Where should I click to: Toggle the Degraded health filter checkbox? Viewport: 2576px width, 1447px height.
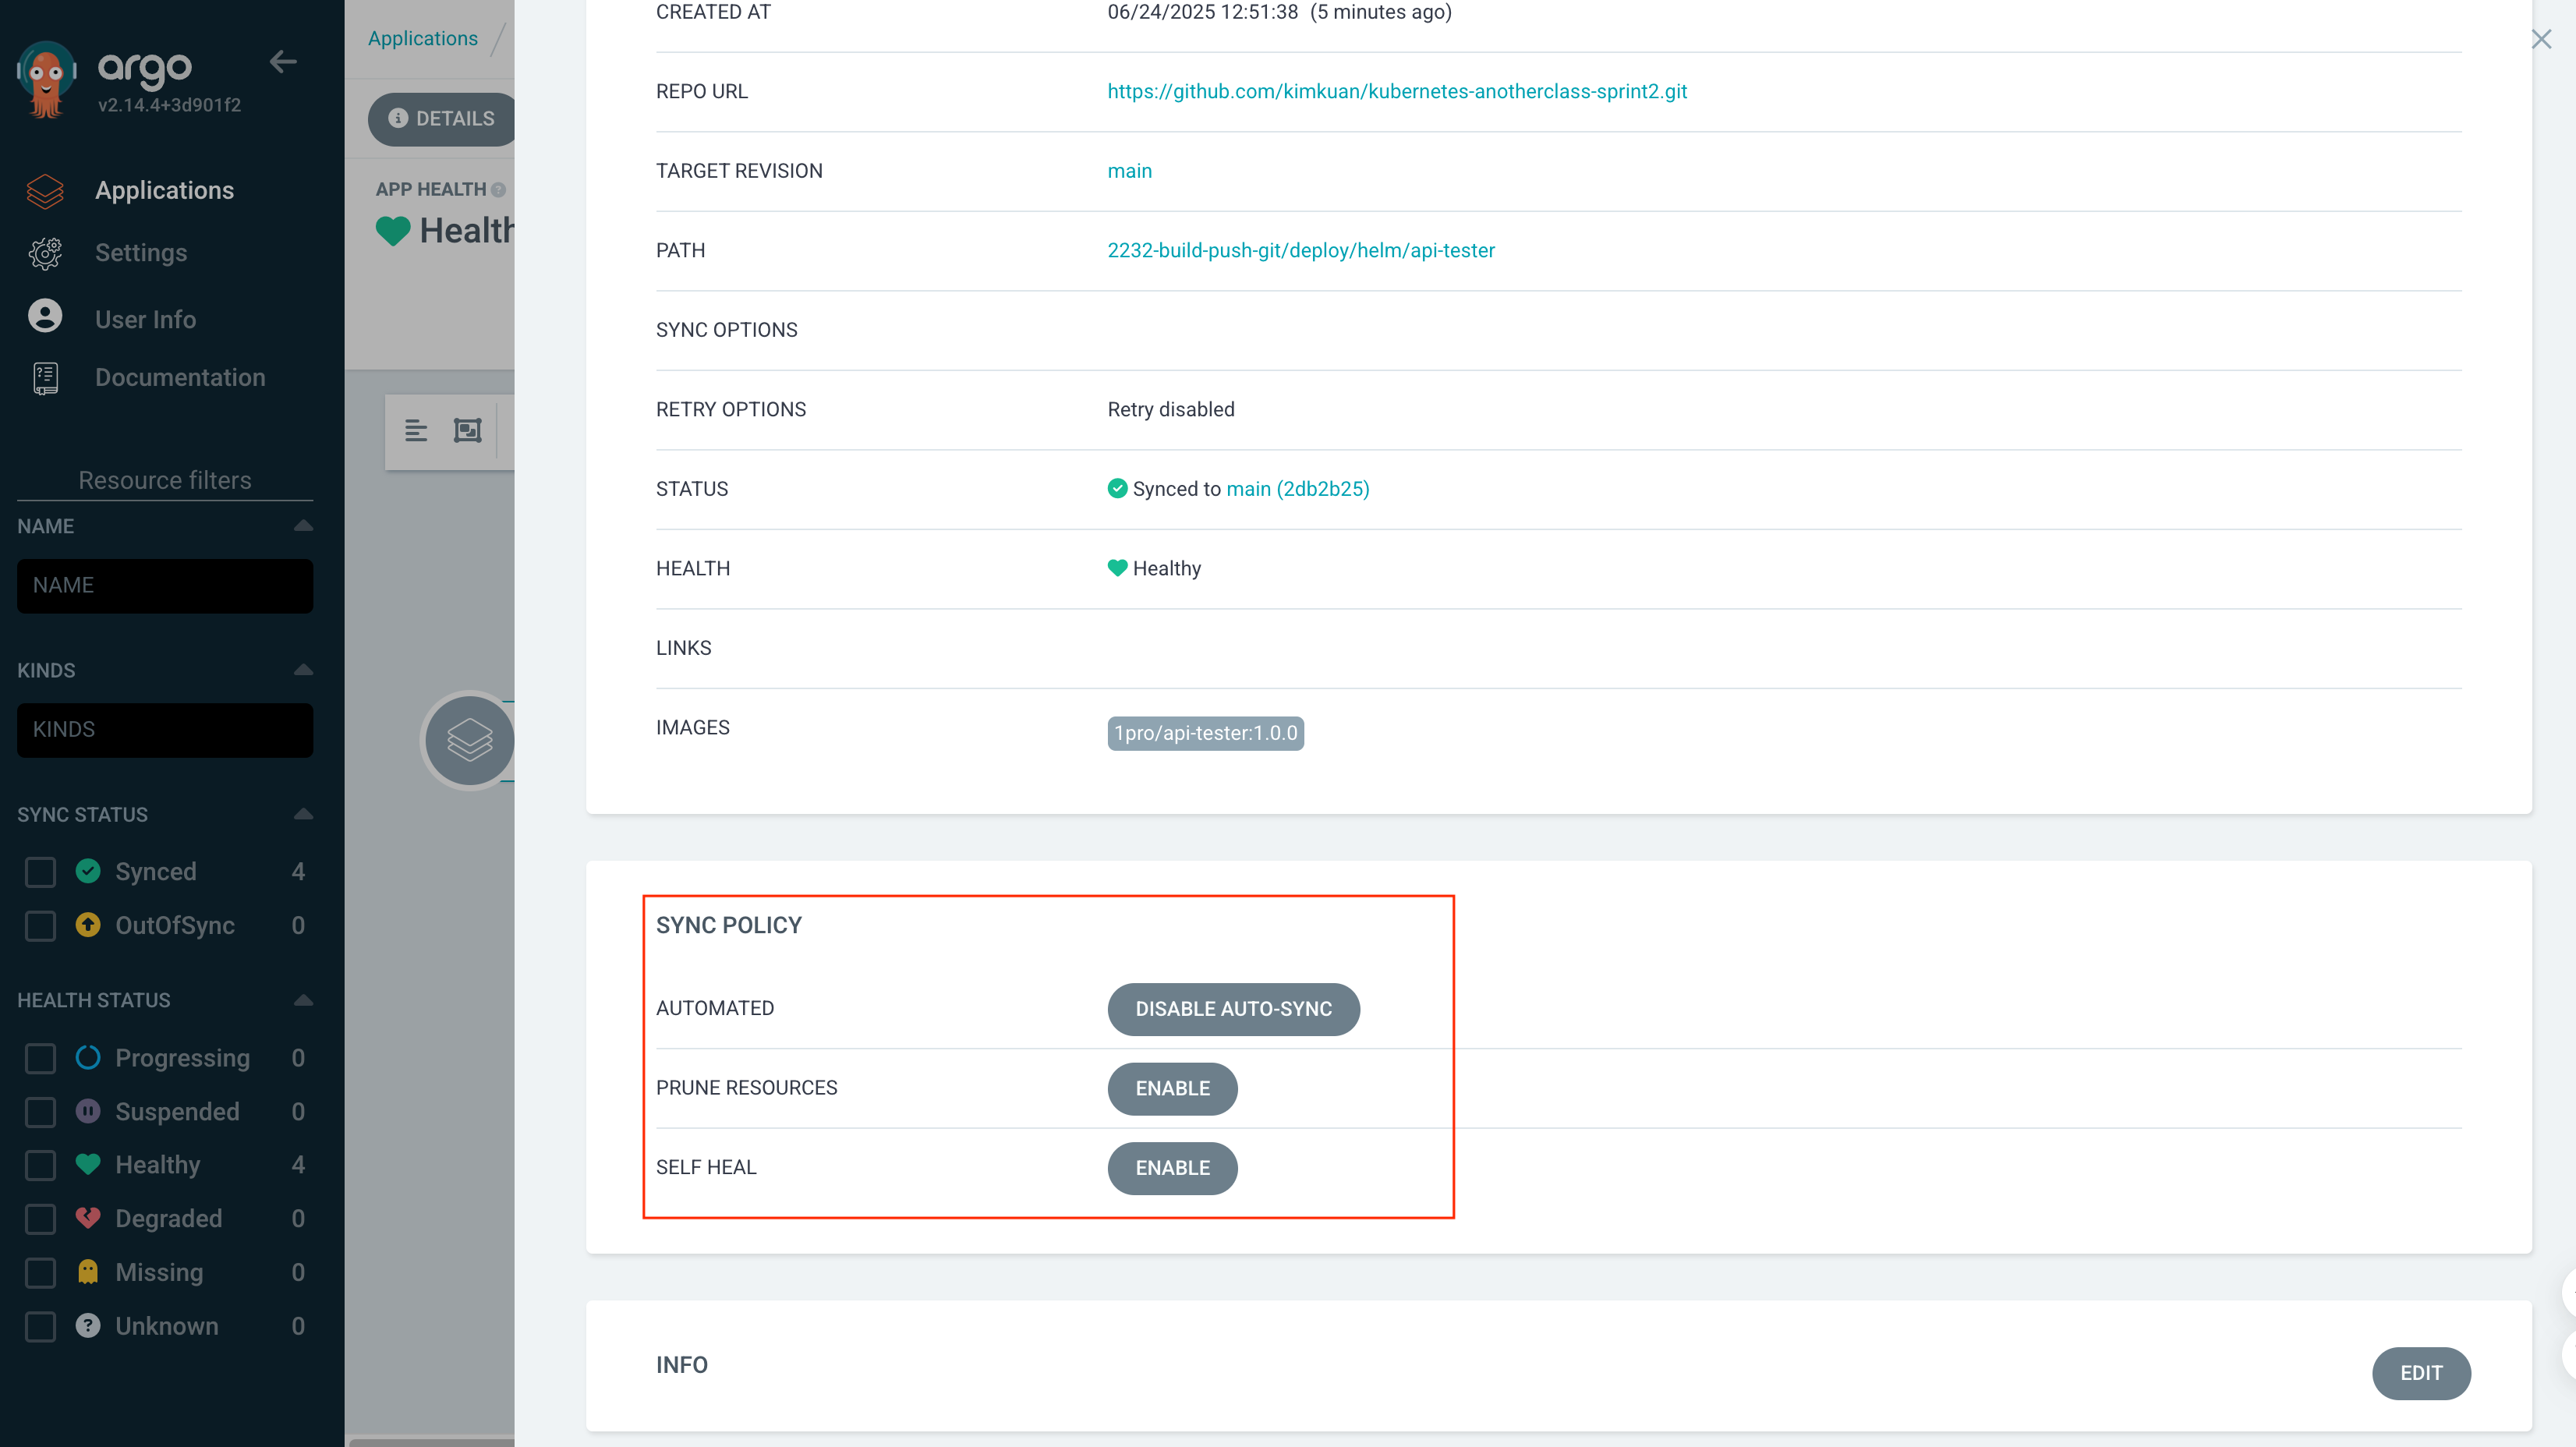(x=40, y=1219)
